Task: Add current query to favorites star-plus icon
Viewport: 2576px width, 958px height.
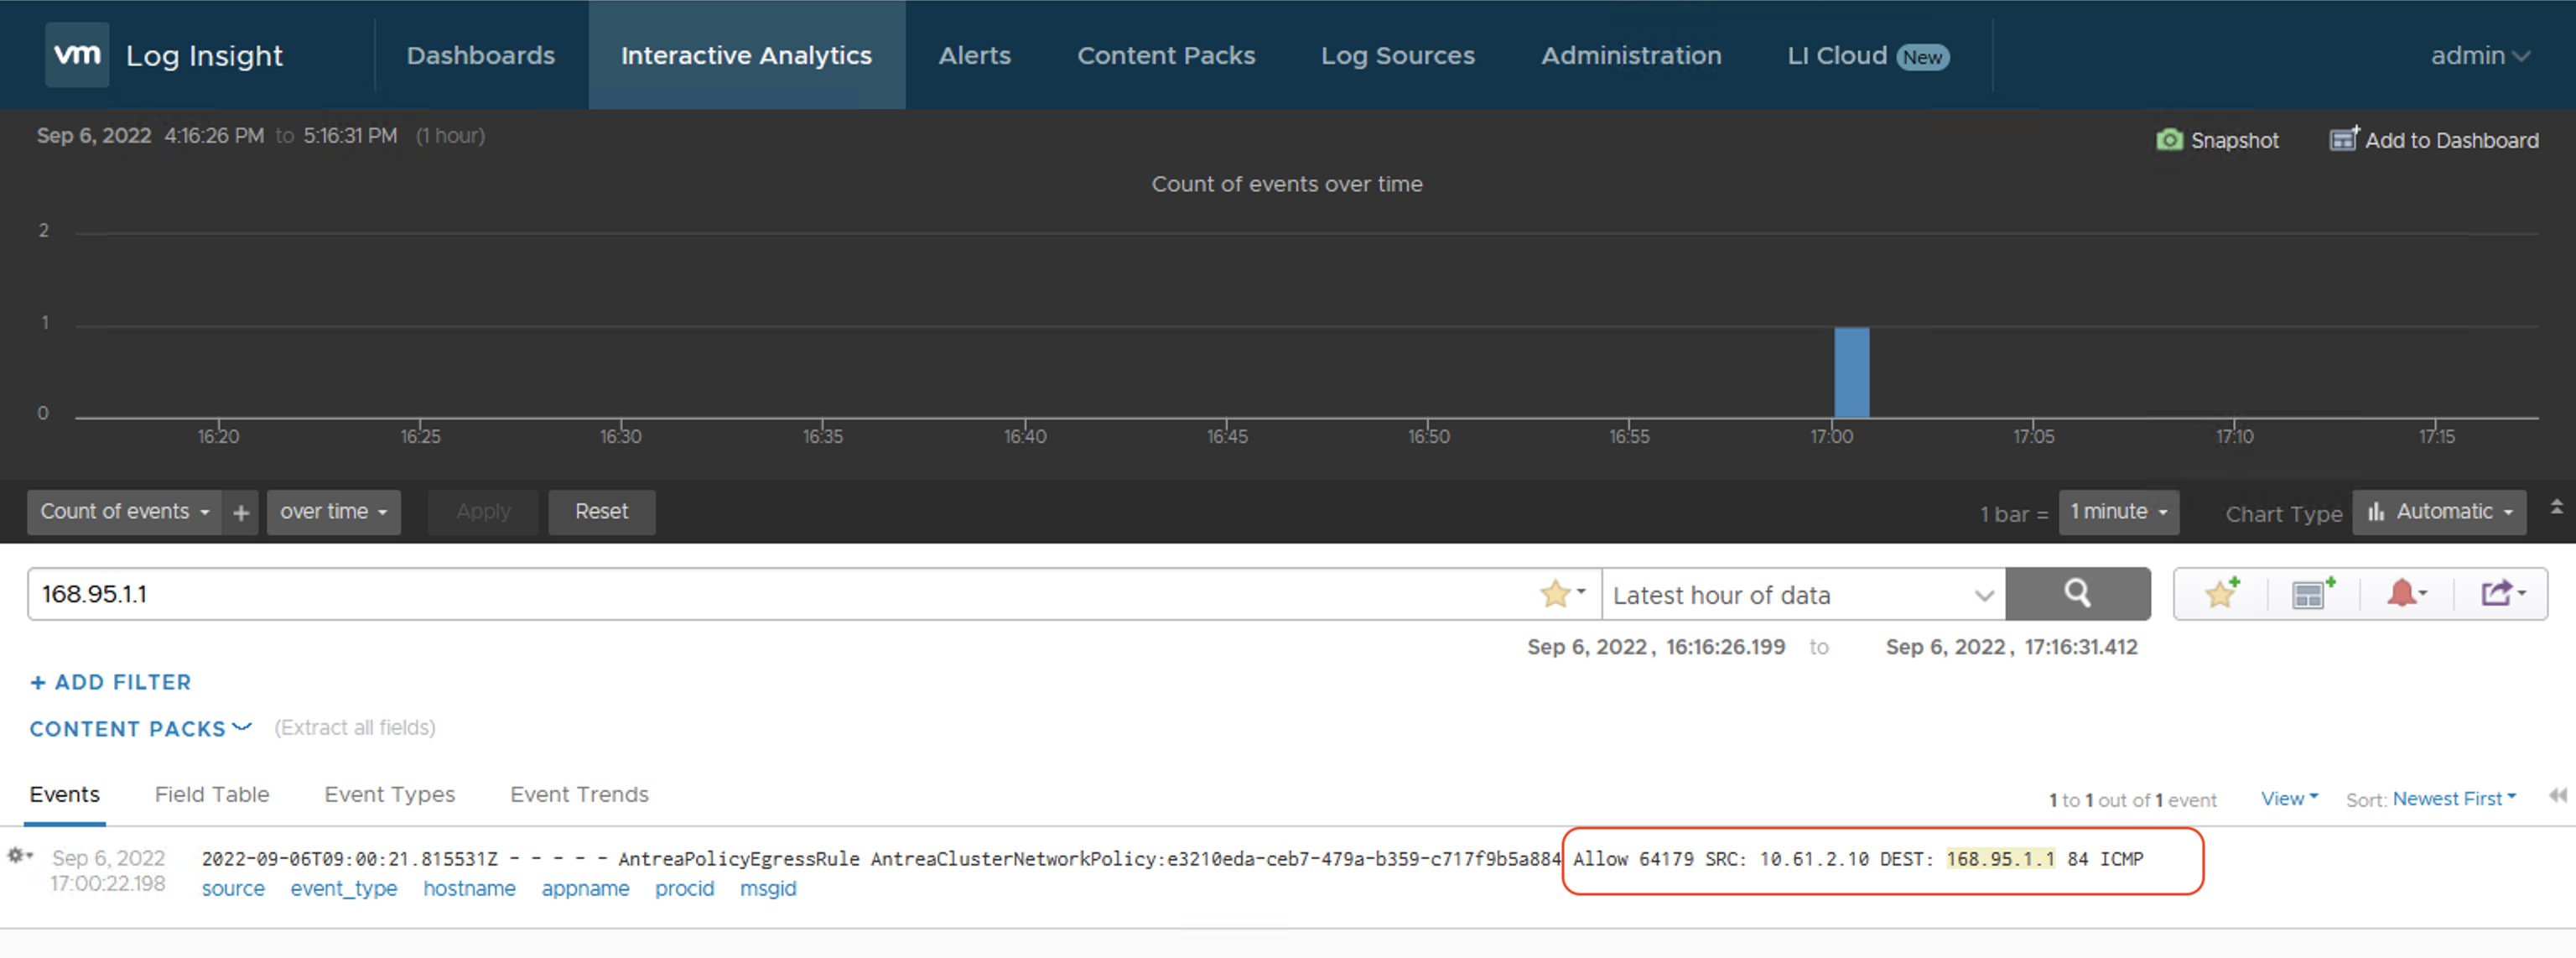Action: point(2222,594)
